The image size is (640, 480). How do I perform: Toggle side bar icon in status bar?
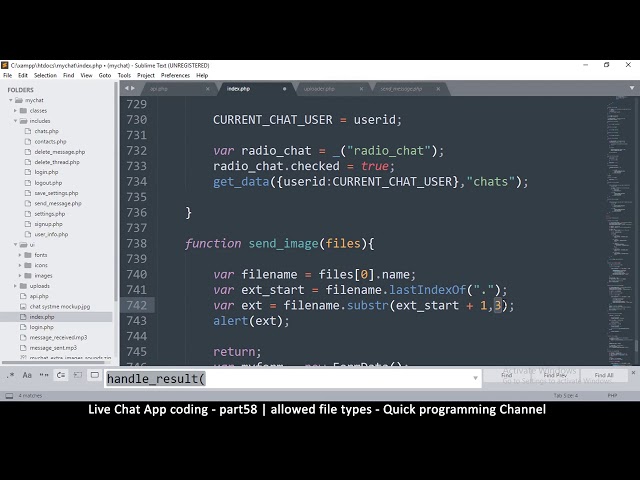pos(9,396)
